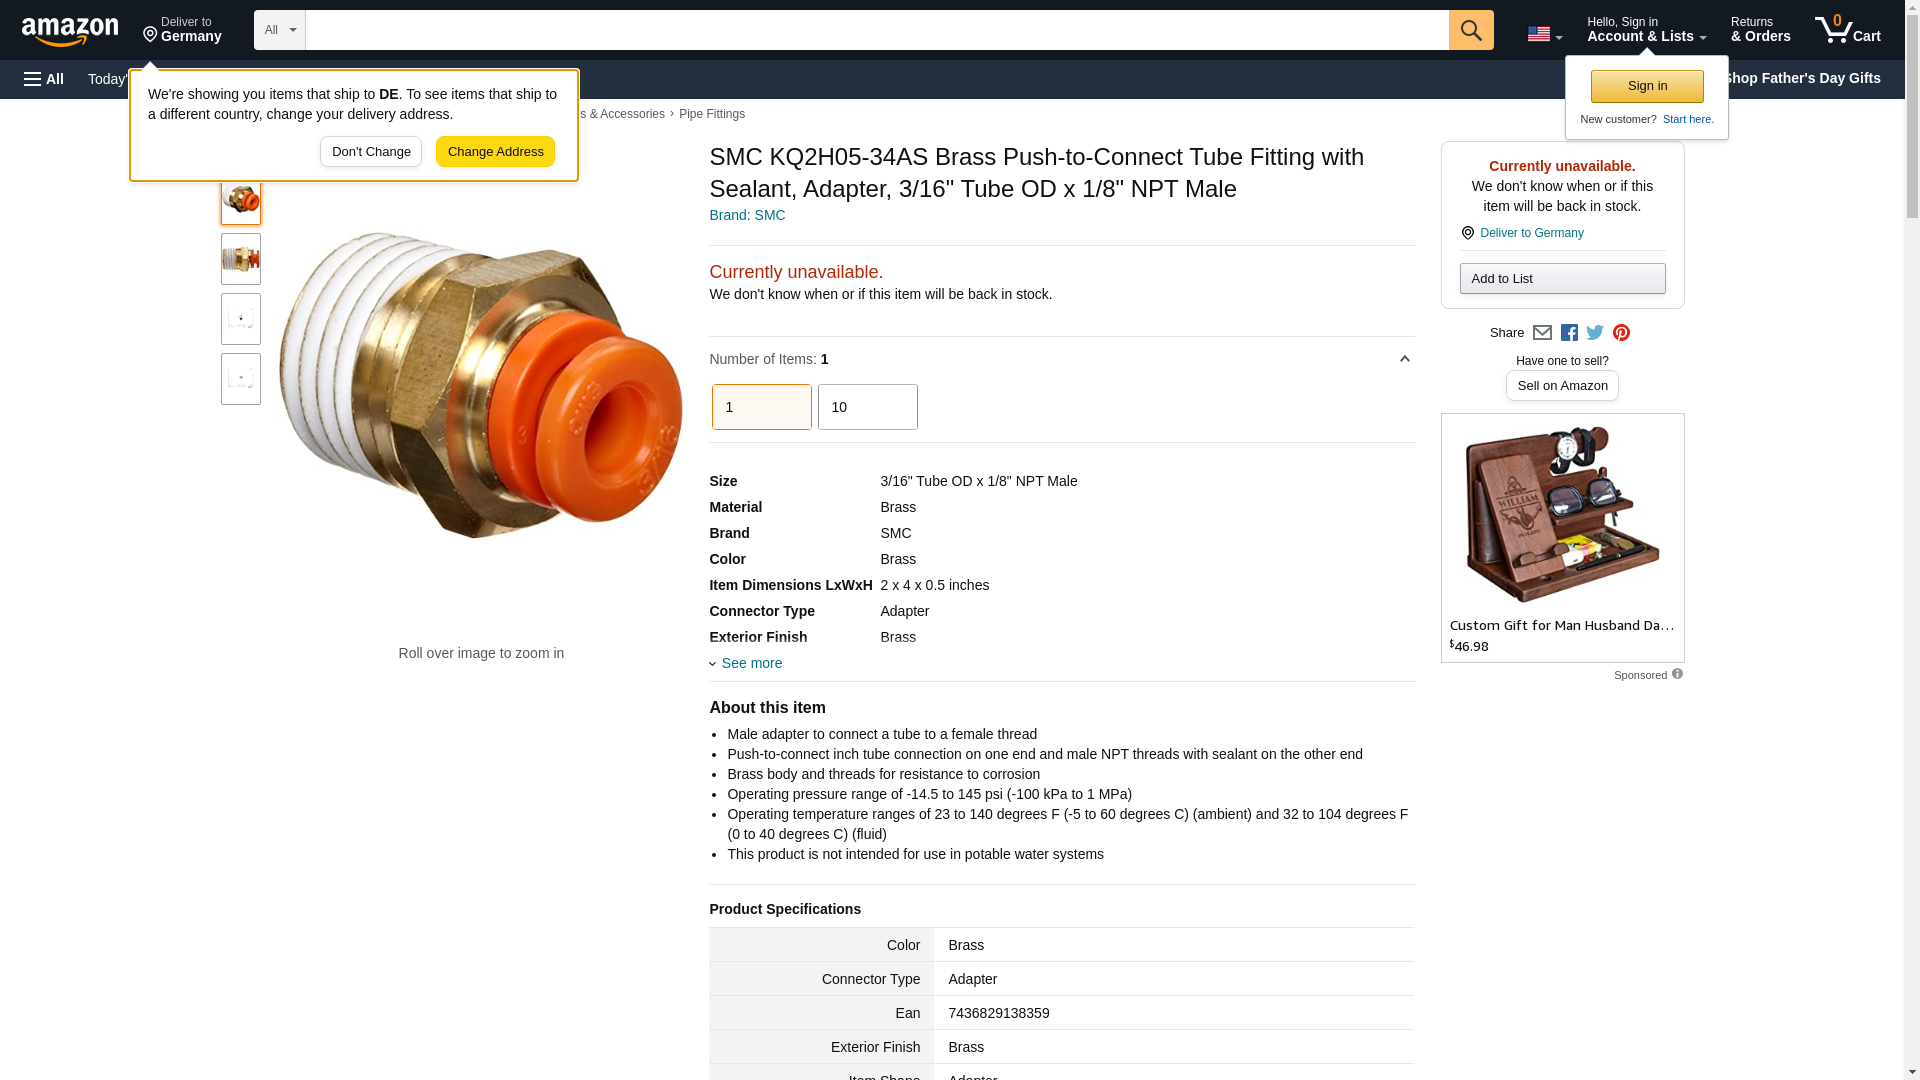Share product on Pinterest icon

[1621, 333]
